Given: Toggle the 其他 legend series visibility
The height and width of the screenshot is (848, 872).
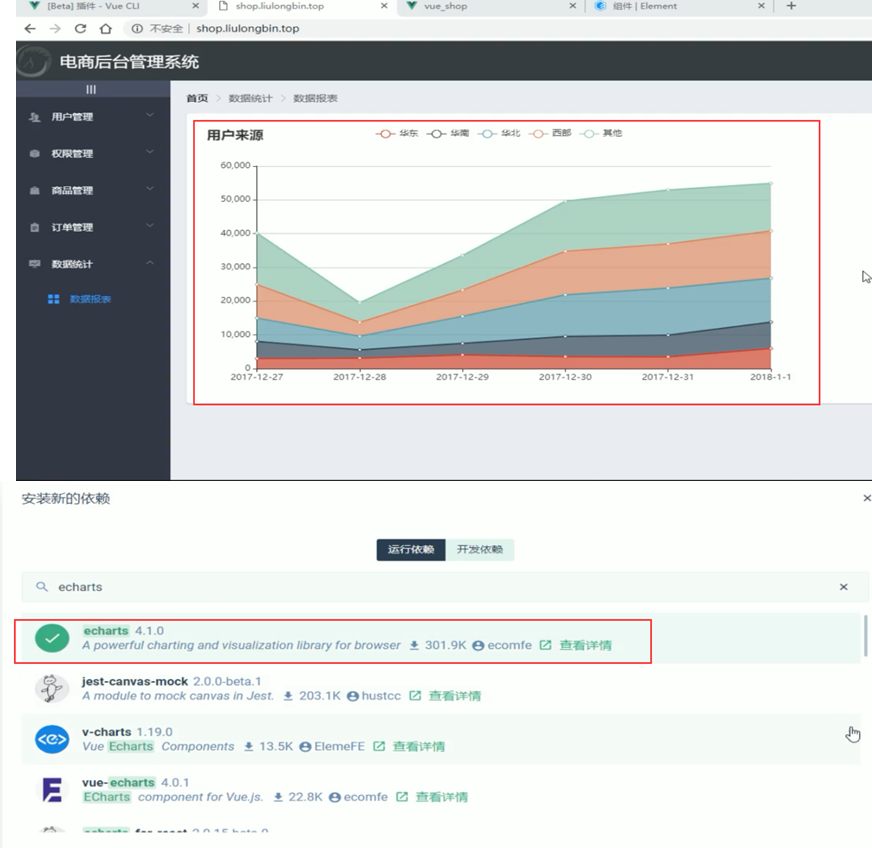Looking at the screenshot, I should pyautogui.click(x=603, y=133).
